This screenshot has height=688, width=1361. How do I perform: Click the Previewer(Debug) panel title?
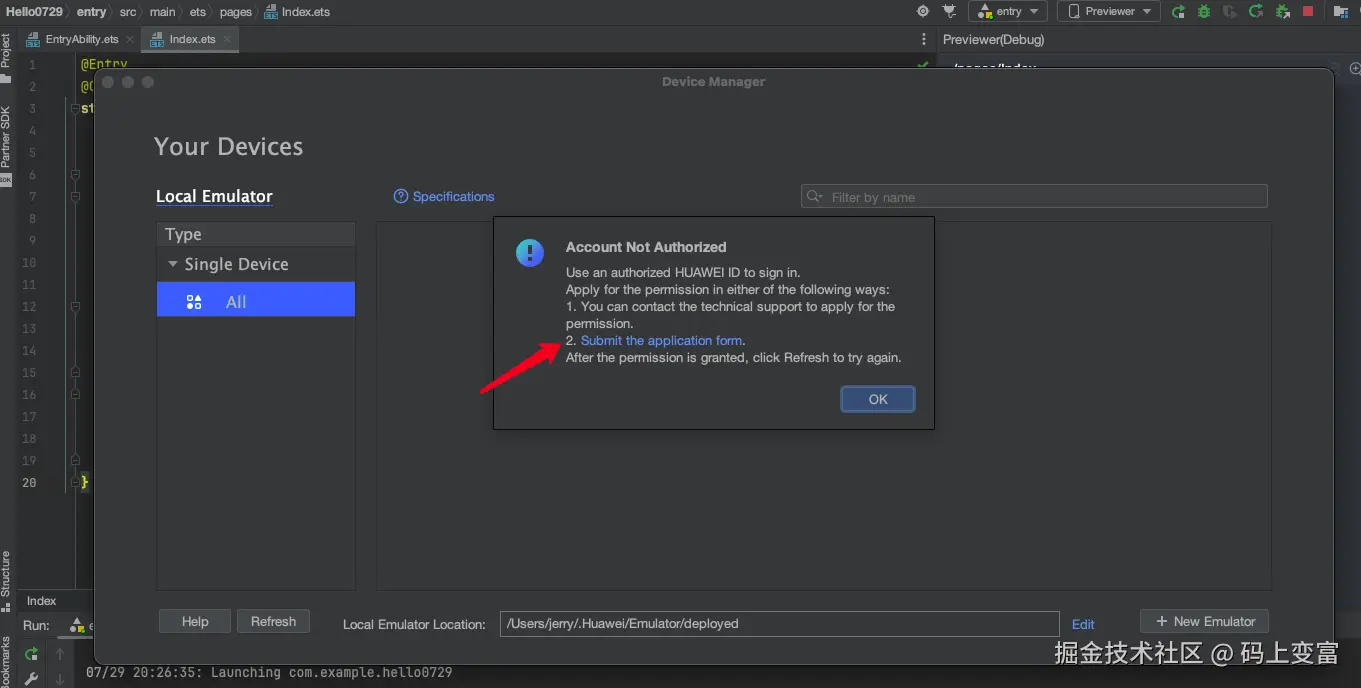pos(993,39)
